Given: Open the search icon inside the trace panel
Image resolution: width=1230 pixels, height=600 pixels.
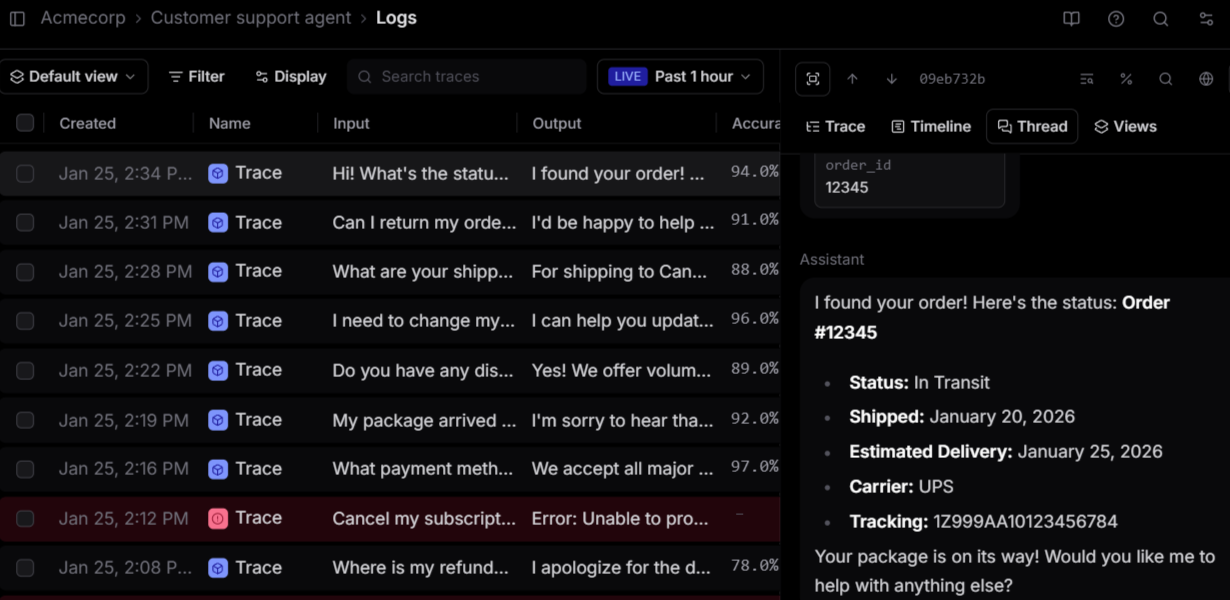Looking at the screenshot, I should click(1165, 78).
